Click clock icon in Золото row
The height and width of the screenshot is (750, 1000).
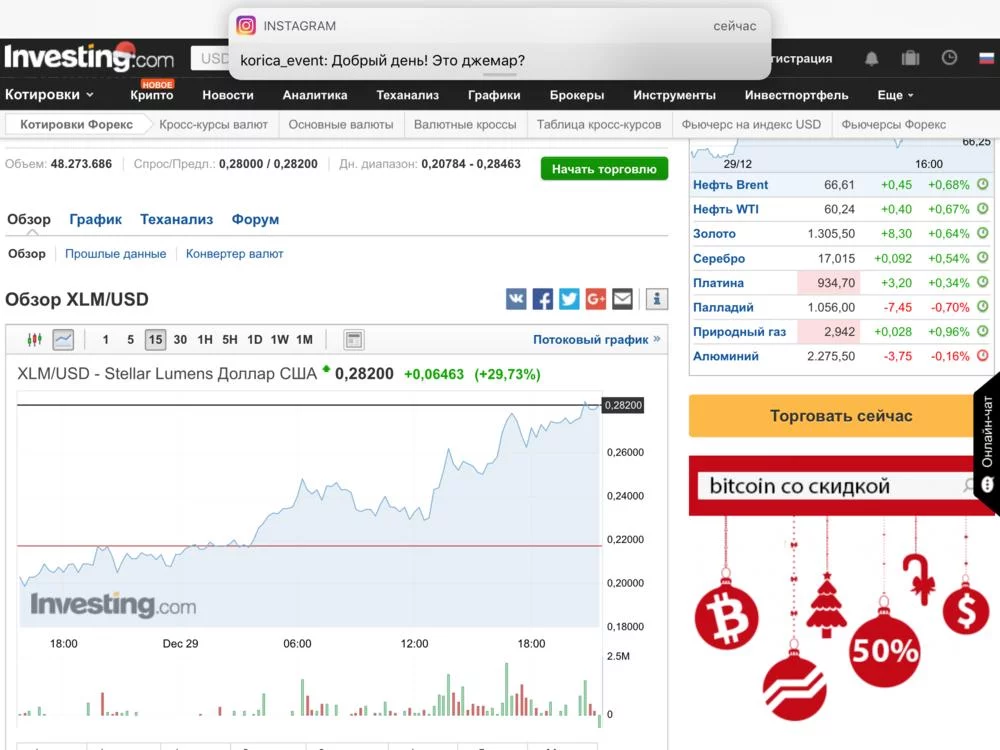click(x=983, y=233)
